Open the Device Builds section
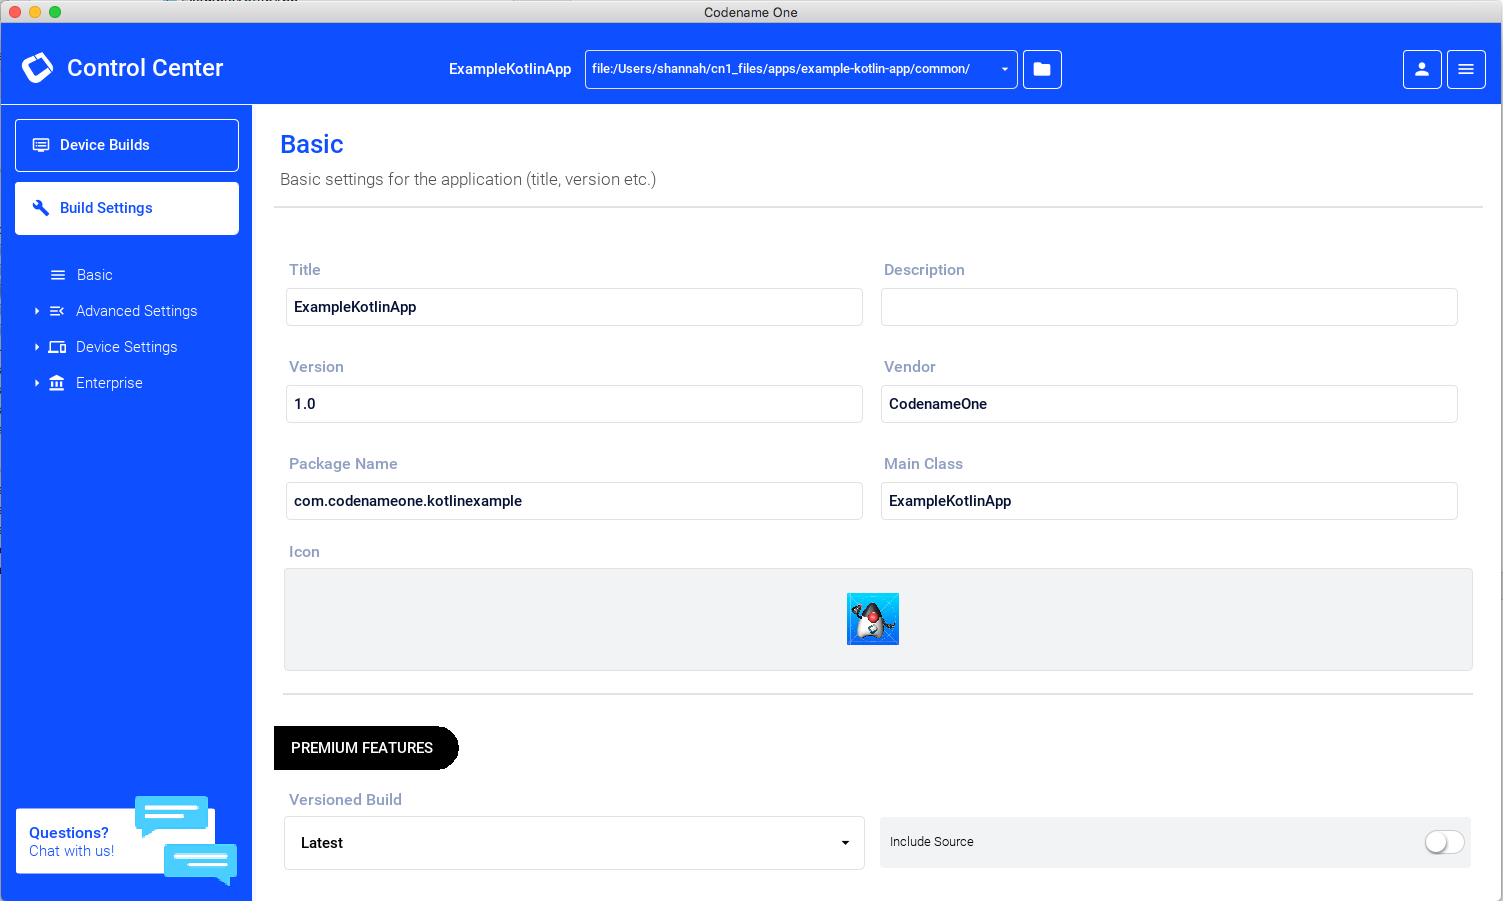The height and width of the screenshot is (901, 1503). (x=127, y=145)
